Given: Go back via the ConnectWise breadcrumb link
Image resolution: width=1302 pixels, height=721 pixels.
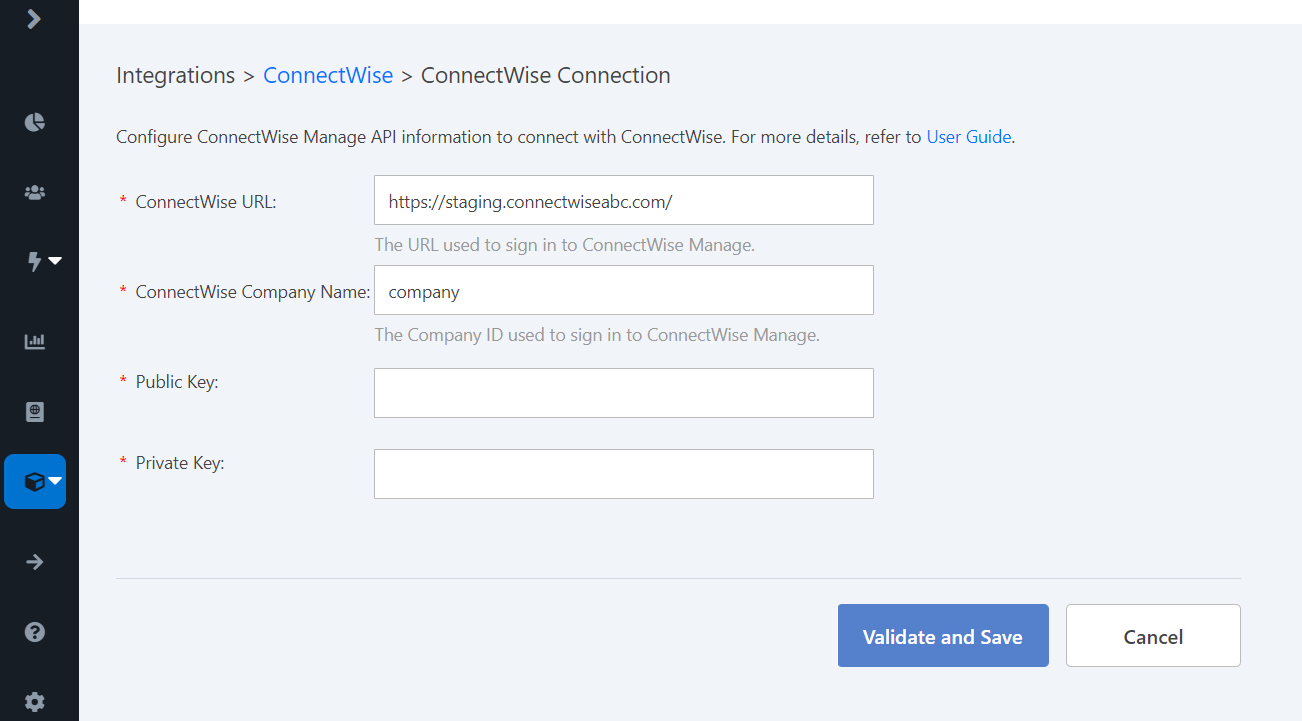Looking at the screenshot, I should pyautogui.click(x=328, y=75).
